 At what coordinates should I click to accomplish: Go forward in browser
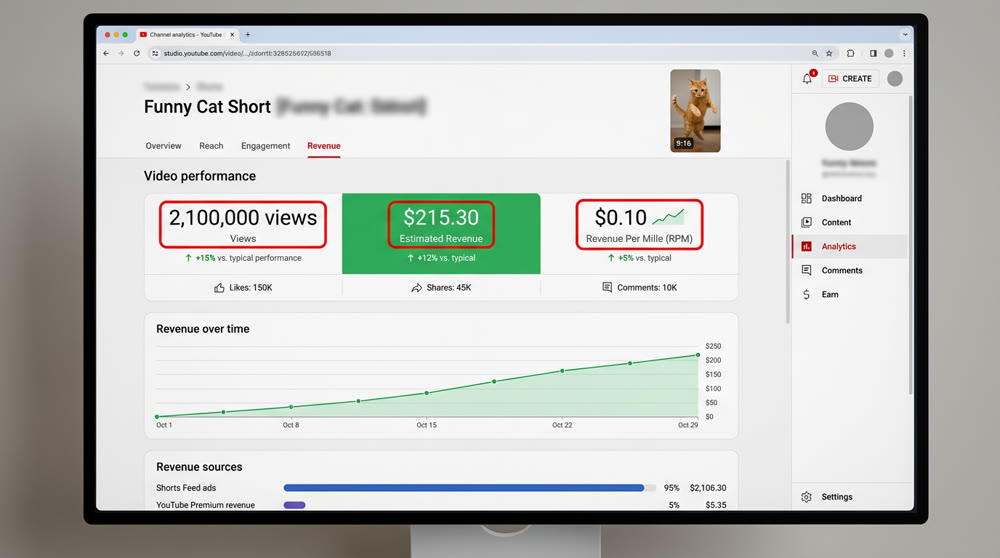[x=121, y=54]
